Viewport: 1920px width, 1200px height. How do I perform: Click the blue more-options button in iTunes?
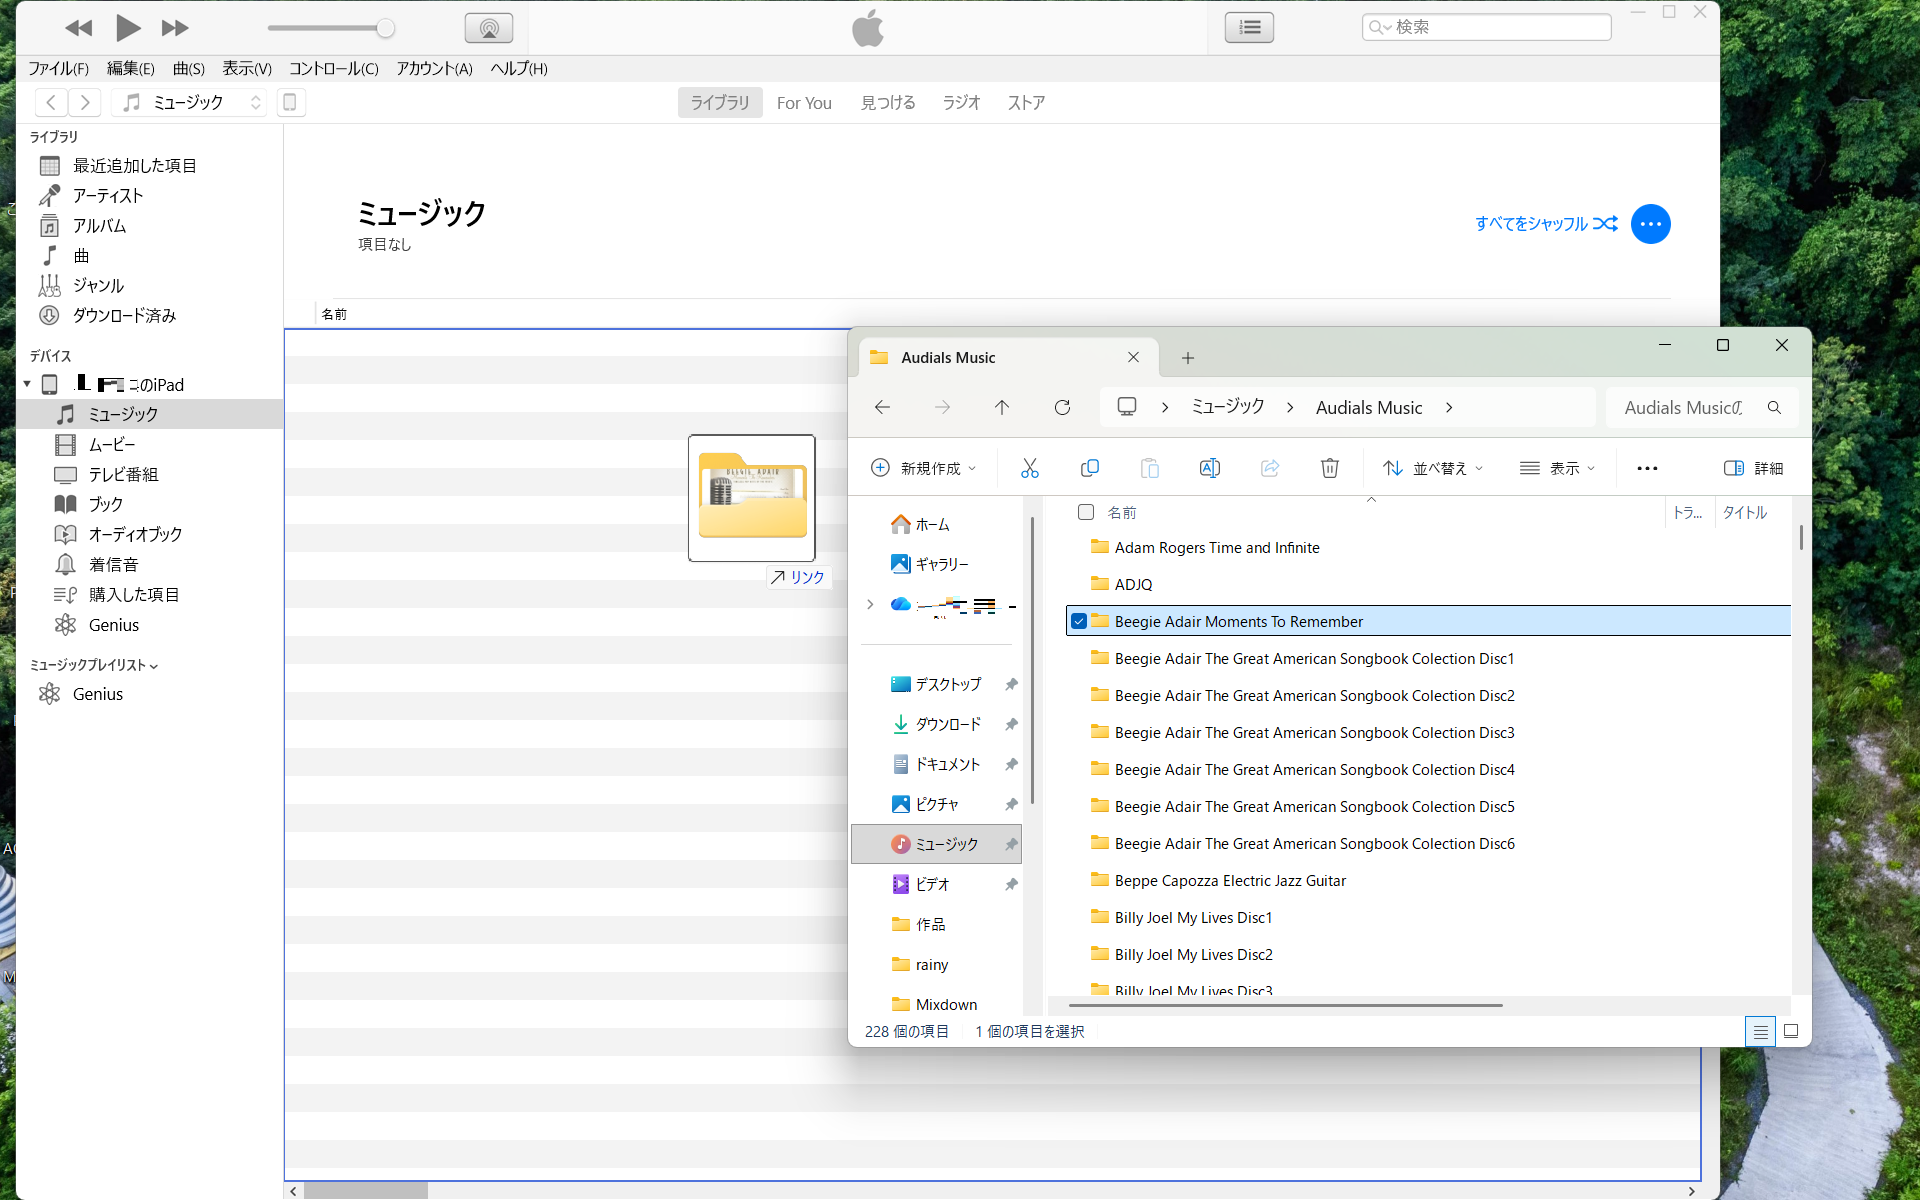[x=1650, y=224]
